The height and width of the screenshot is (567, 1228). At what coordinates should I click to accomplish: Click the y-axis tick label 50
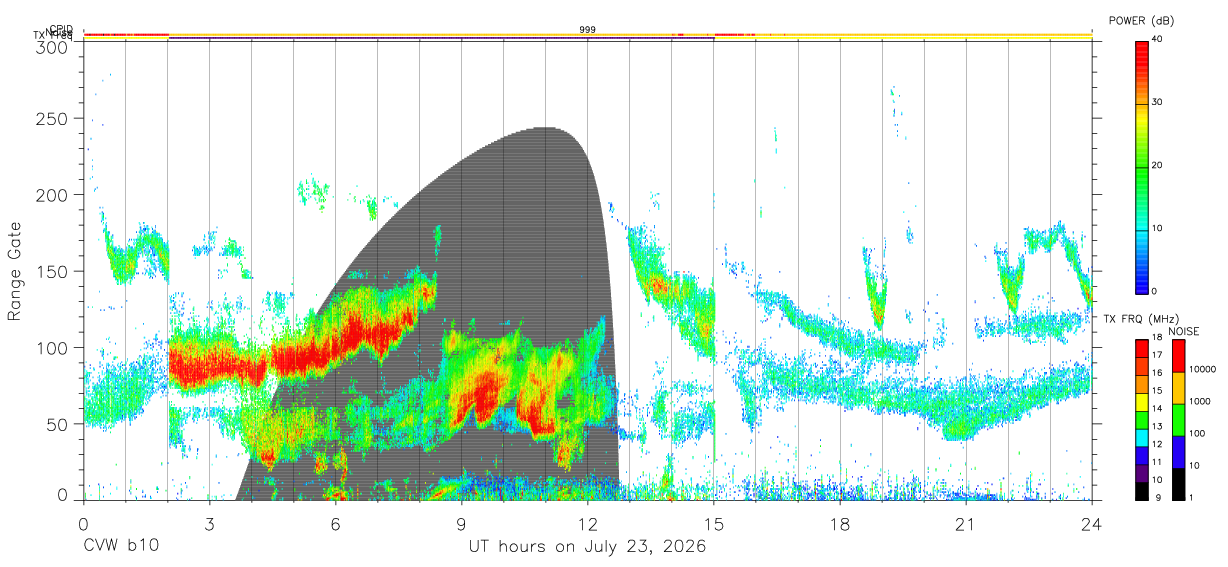click(59, 423)
